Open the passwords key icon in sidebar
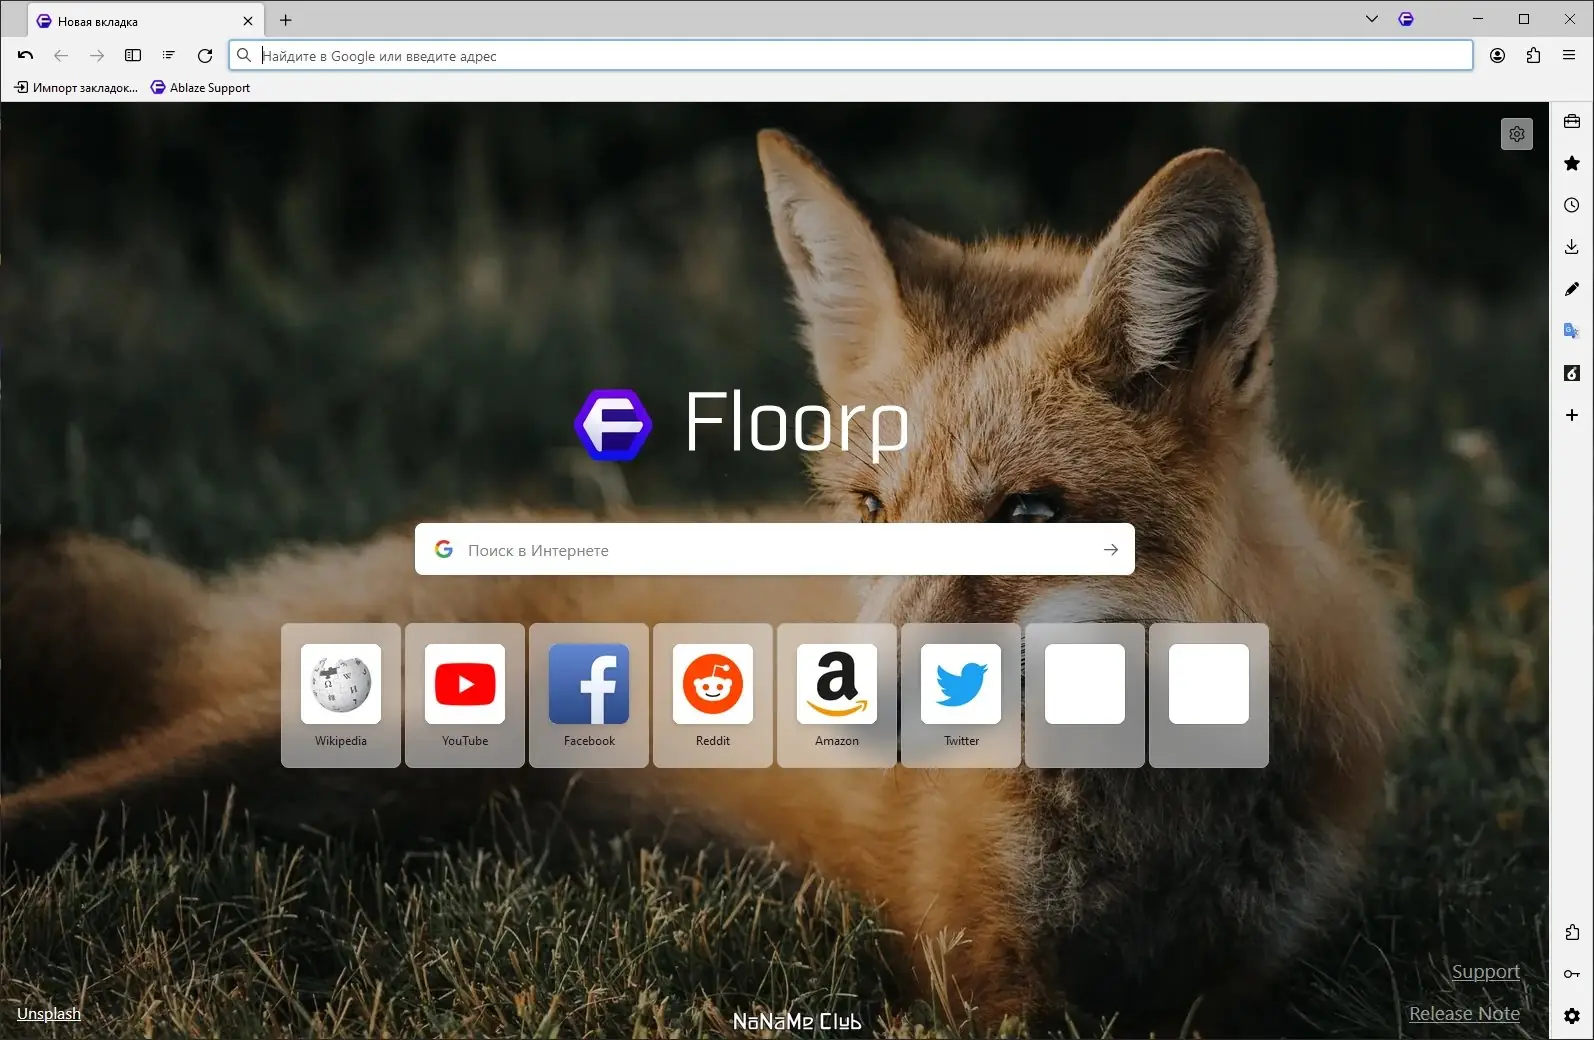Image resolution: width=1594 pixels, height=1040 pixels. (x=1572, y=974)
